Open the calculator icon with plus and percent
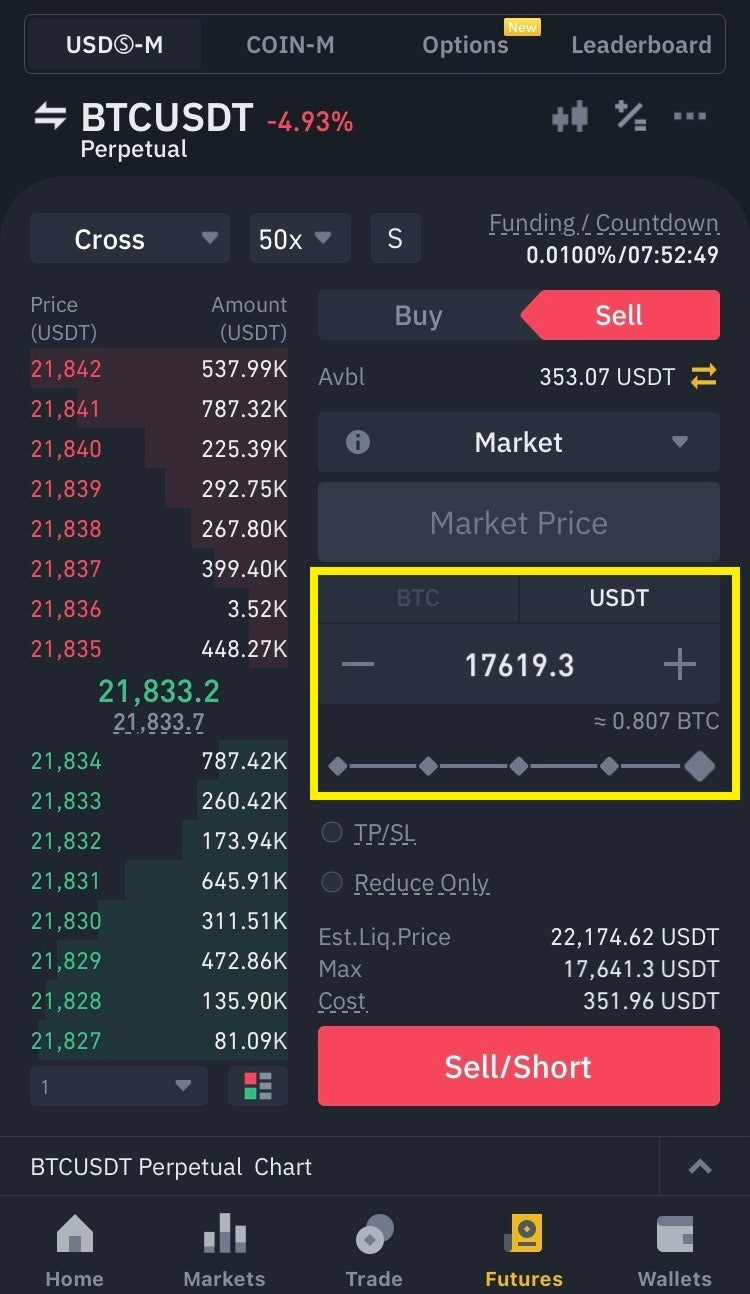Viewport: 750px width, 1294px height. [630, 117]
